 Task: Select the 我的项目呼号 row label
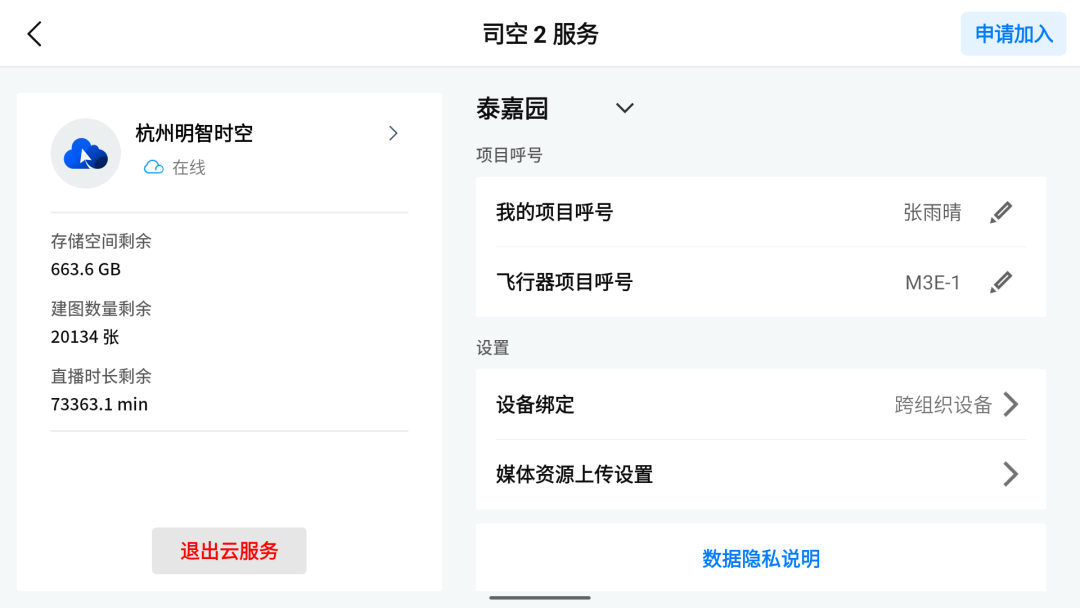554,212
